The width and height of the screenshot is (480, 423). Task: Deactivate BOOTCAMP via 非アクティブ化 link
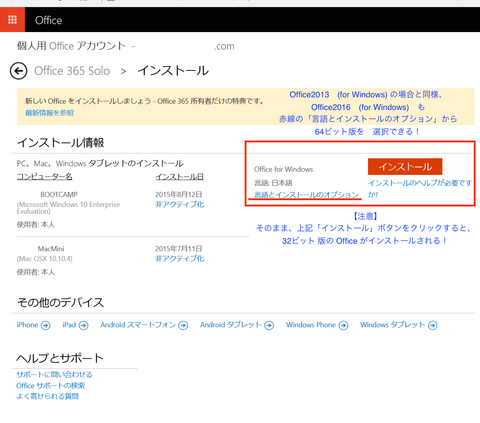tap(180, 204)
